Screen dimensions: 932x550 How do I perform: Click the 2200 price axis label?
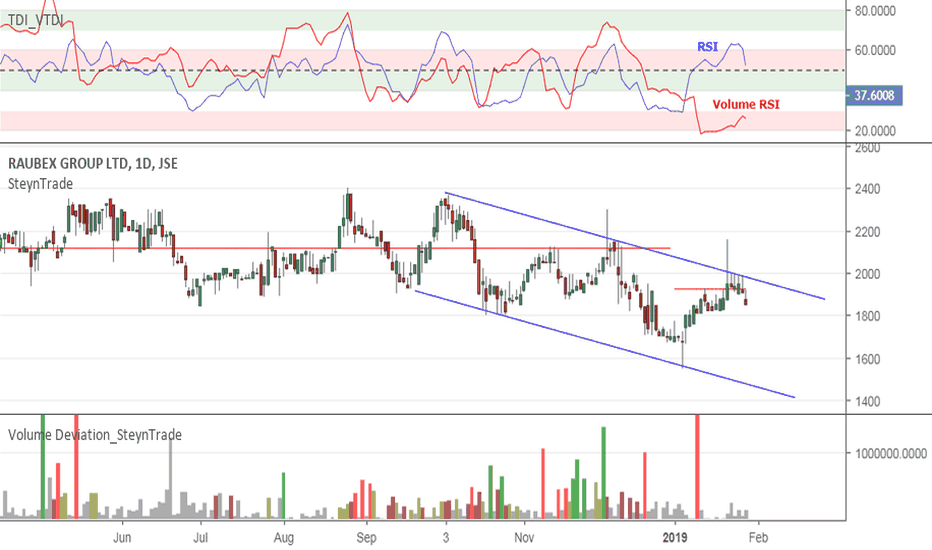point(867,232)
